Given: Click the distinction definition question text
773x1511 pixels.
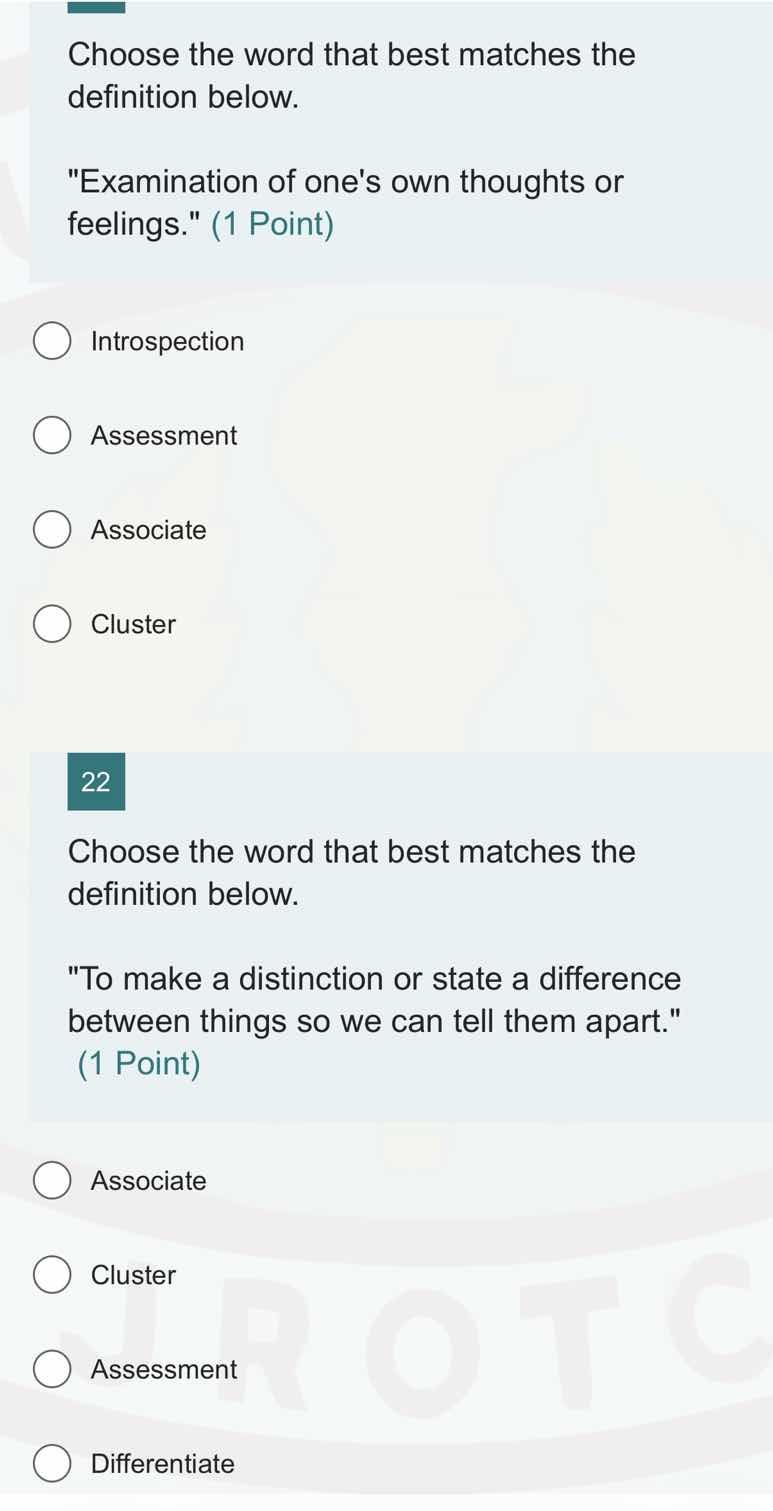Looking at the screenshot, I should [x=373, y=999].
